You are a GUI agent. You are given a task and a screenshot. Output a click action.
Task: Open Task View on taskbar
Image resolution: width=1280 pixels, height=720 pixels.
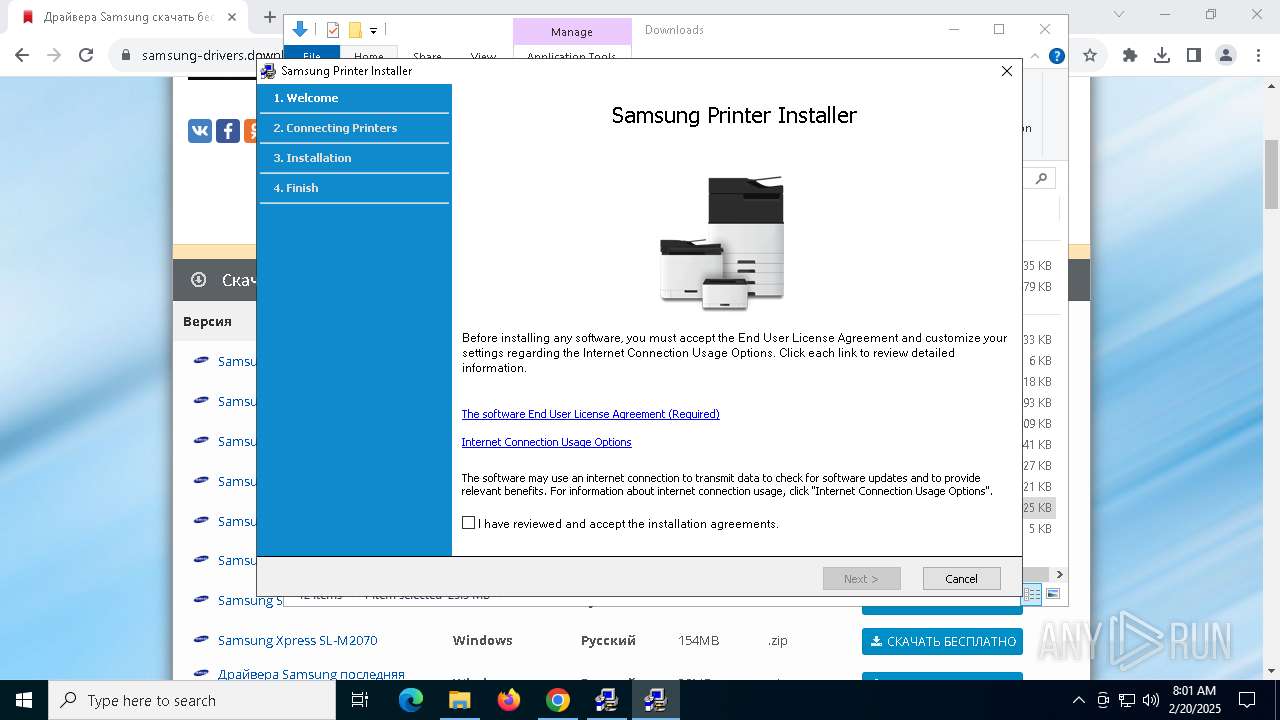point(360,700)
